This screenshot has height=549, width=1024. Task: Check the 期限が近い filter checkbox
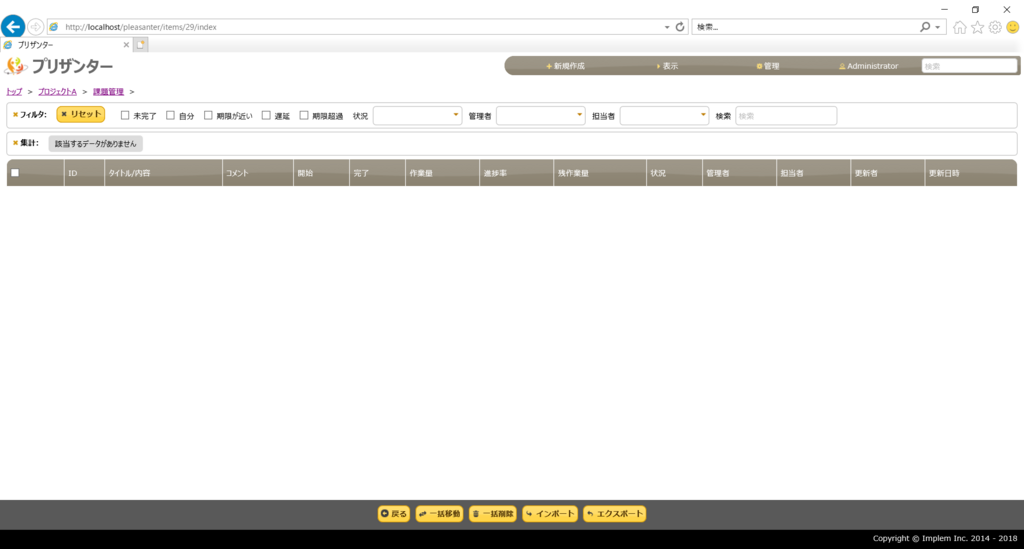[208, 116]
